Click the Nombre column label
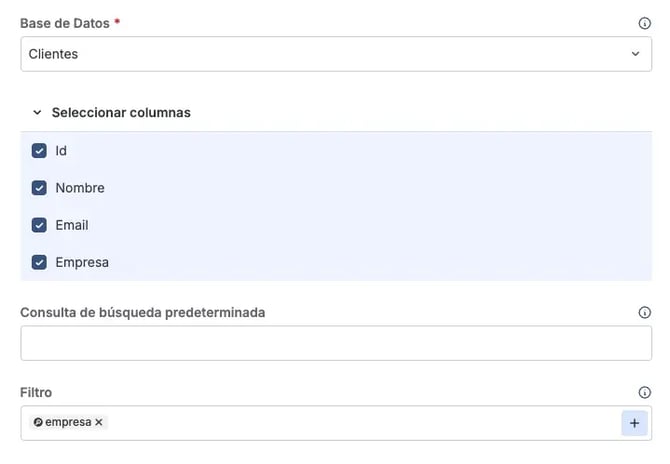 (x=80, y=188)
